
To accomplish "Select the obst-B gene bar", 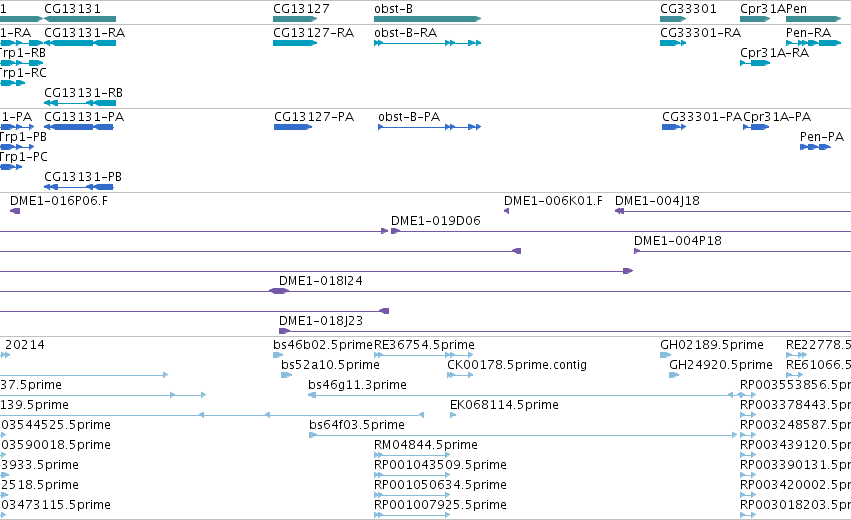I will [428, 19].
